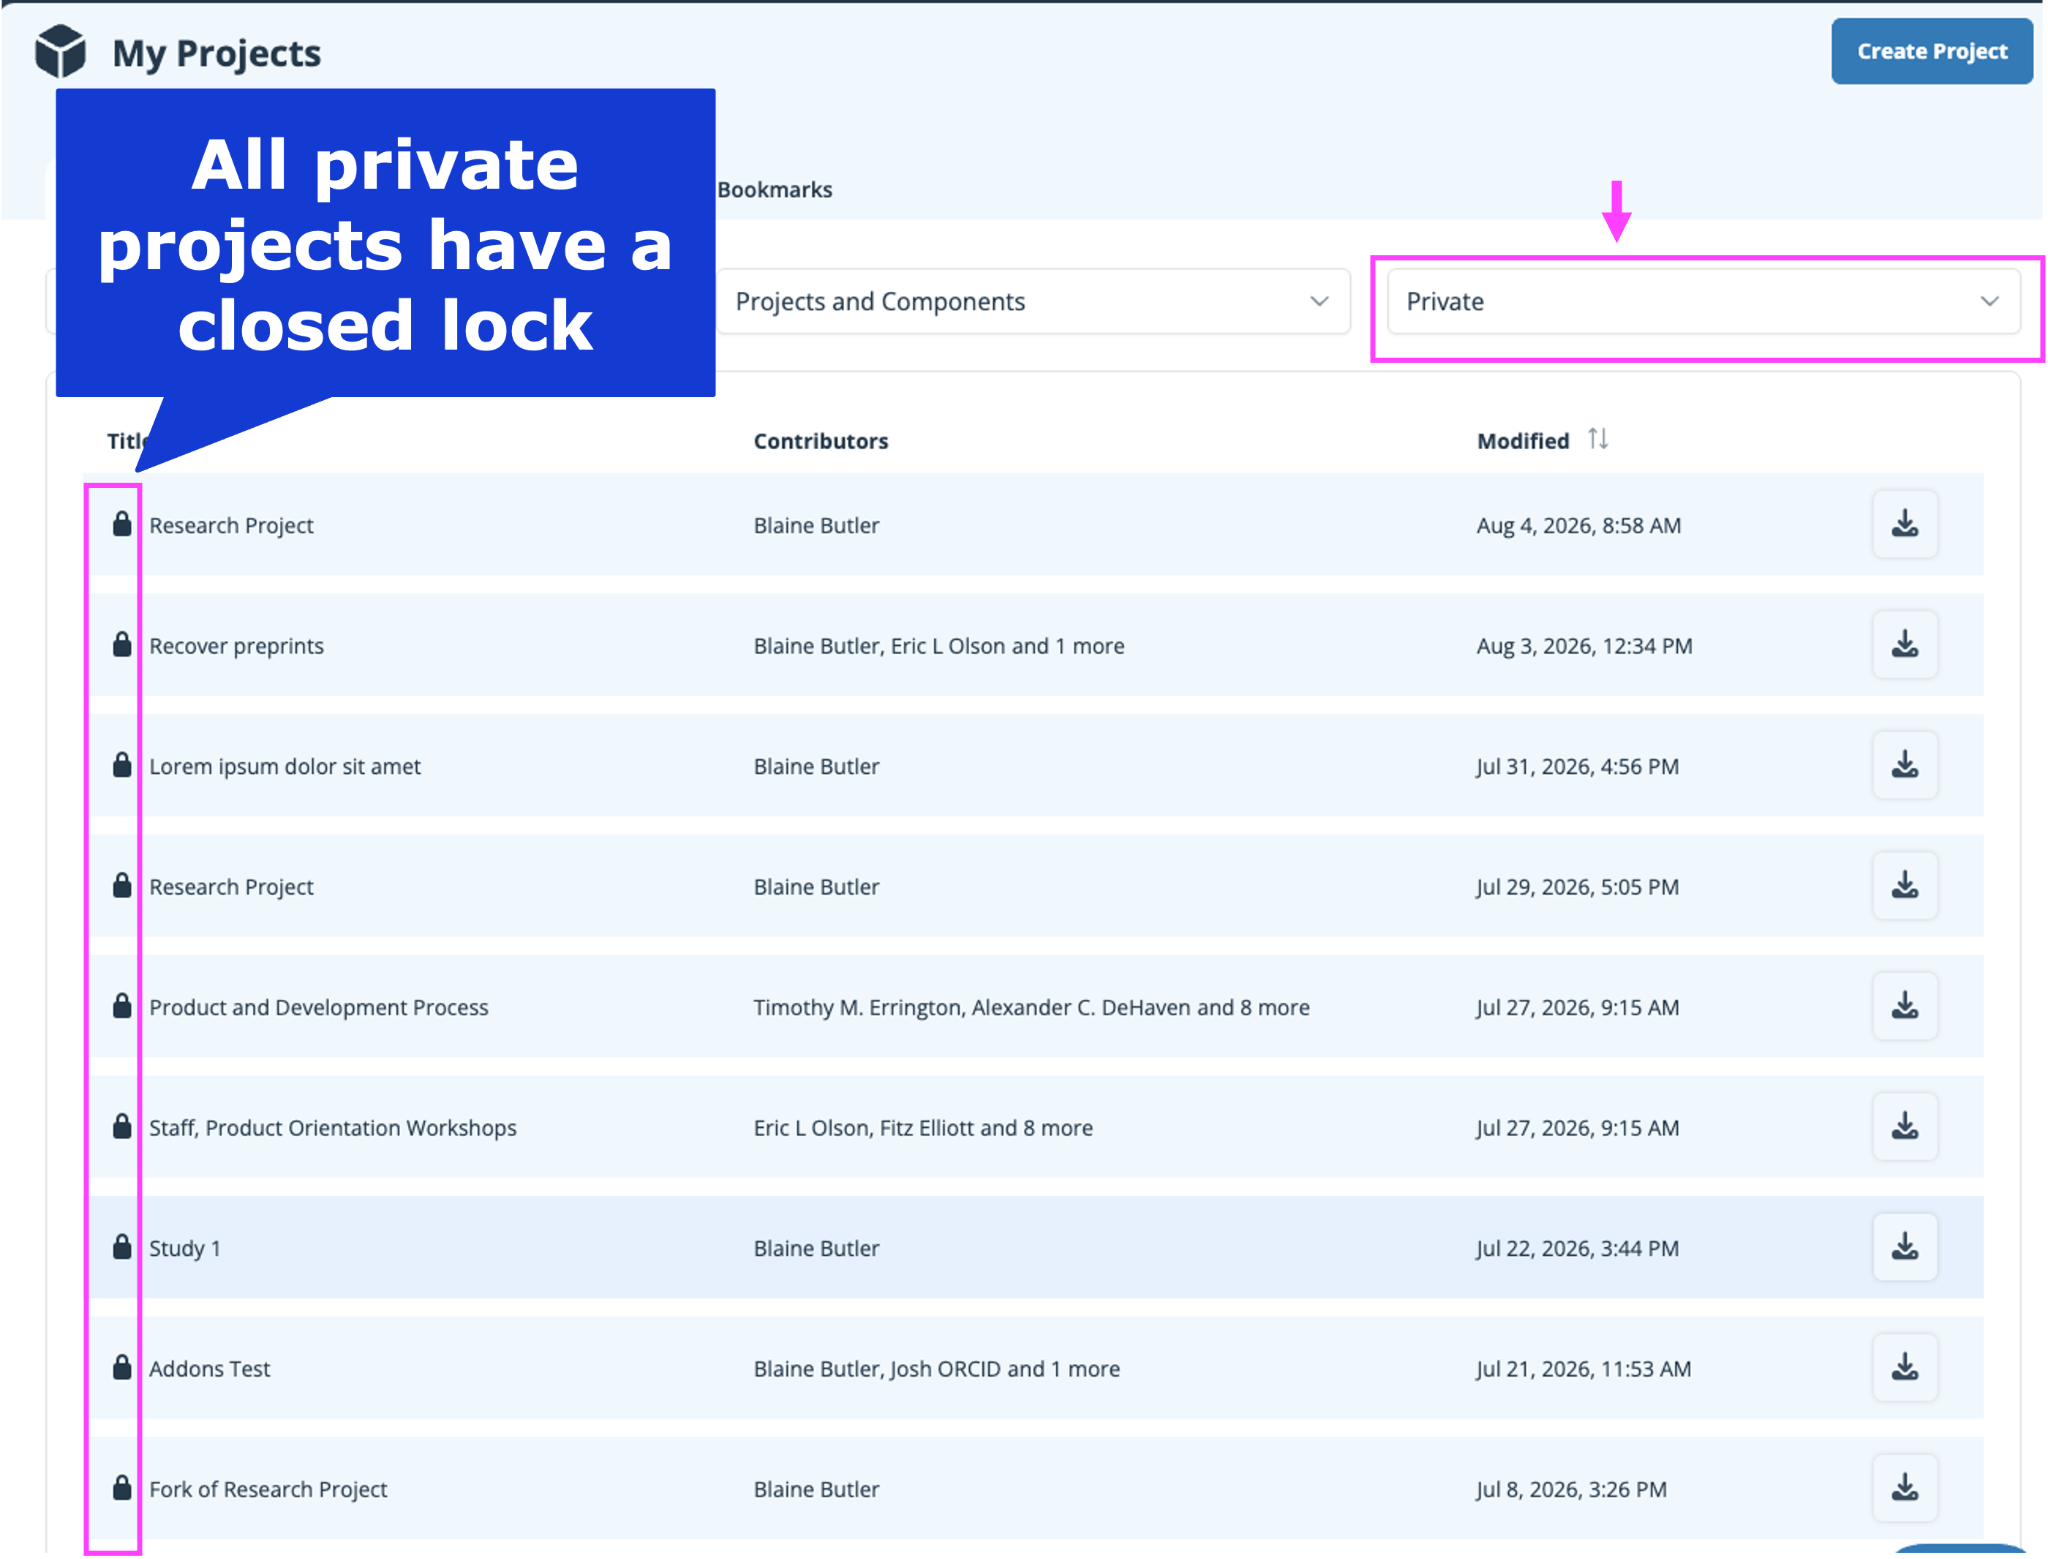
Task: Open the Private visibility filter dropdown
Action: 1703,301
